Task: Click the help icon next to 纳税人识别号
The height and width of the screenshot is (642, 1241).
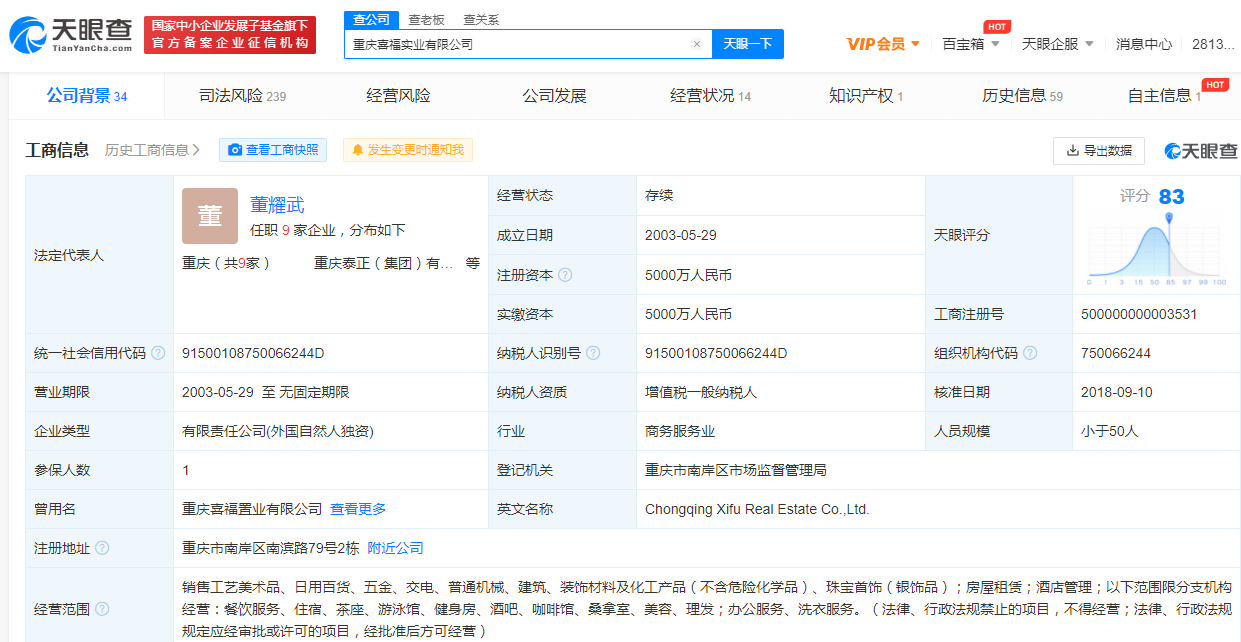Action: [594, 353]
